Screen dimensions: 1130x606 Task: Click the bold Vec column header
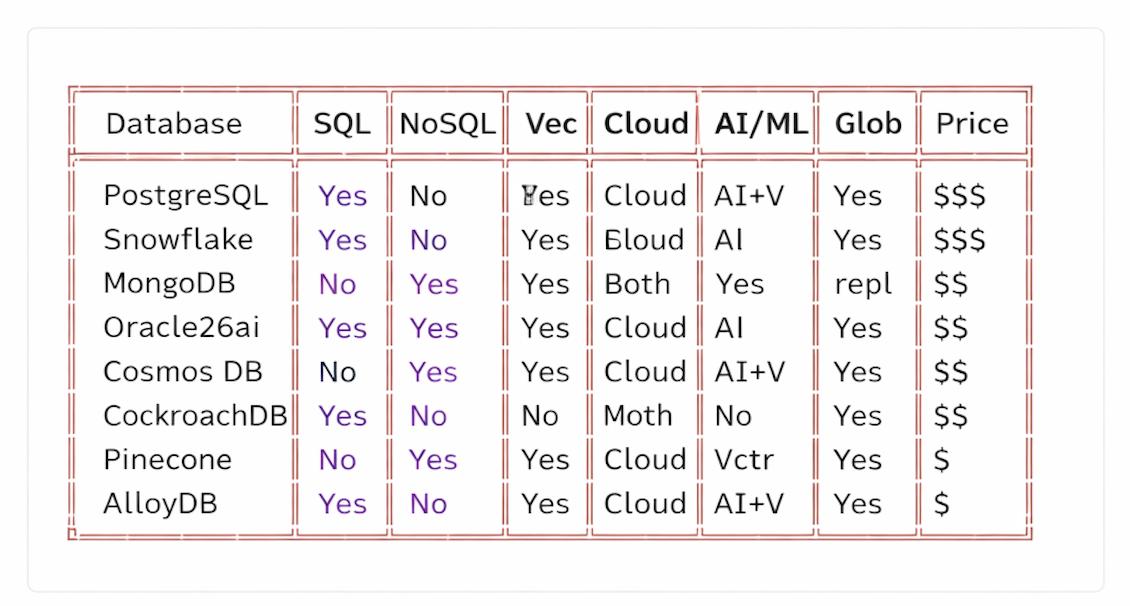click(x=551, y=124)
